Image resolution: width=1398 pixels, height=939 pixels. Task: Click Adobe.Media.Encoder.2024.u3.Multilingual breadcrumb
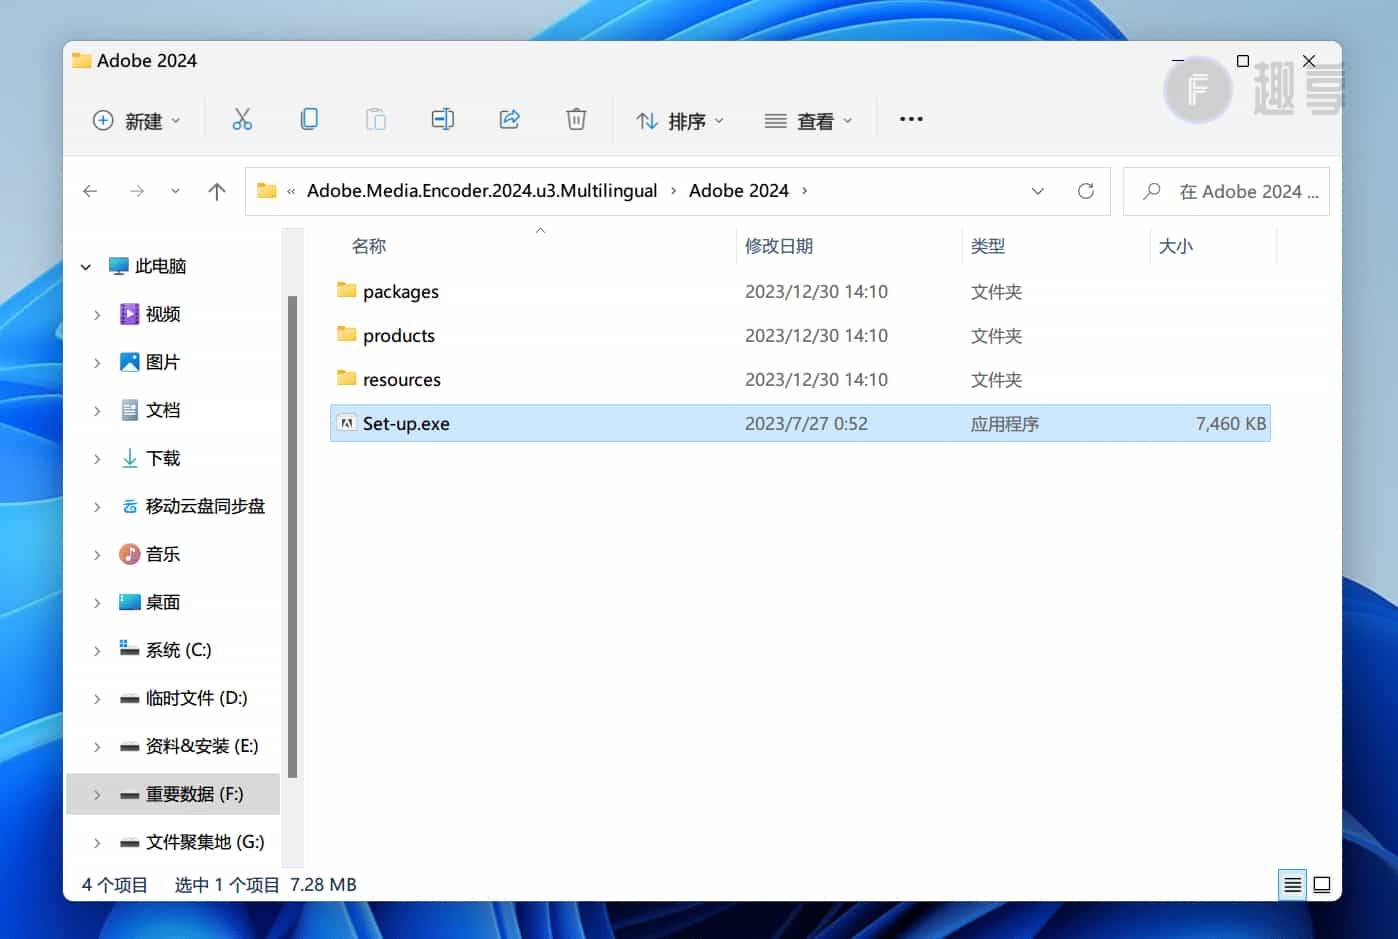pos(482,190)
